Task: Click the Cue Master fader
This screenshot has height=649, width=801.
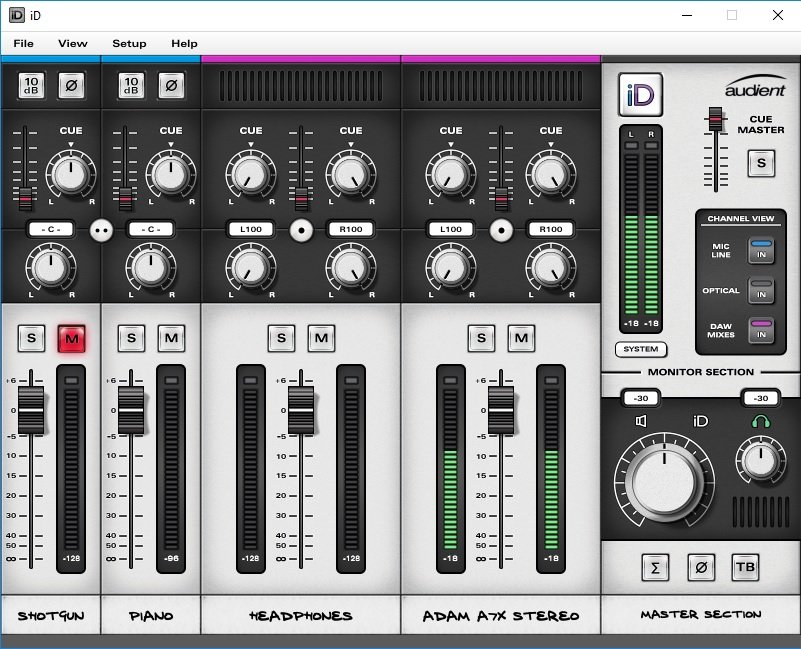Action: [715, 120]
